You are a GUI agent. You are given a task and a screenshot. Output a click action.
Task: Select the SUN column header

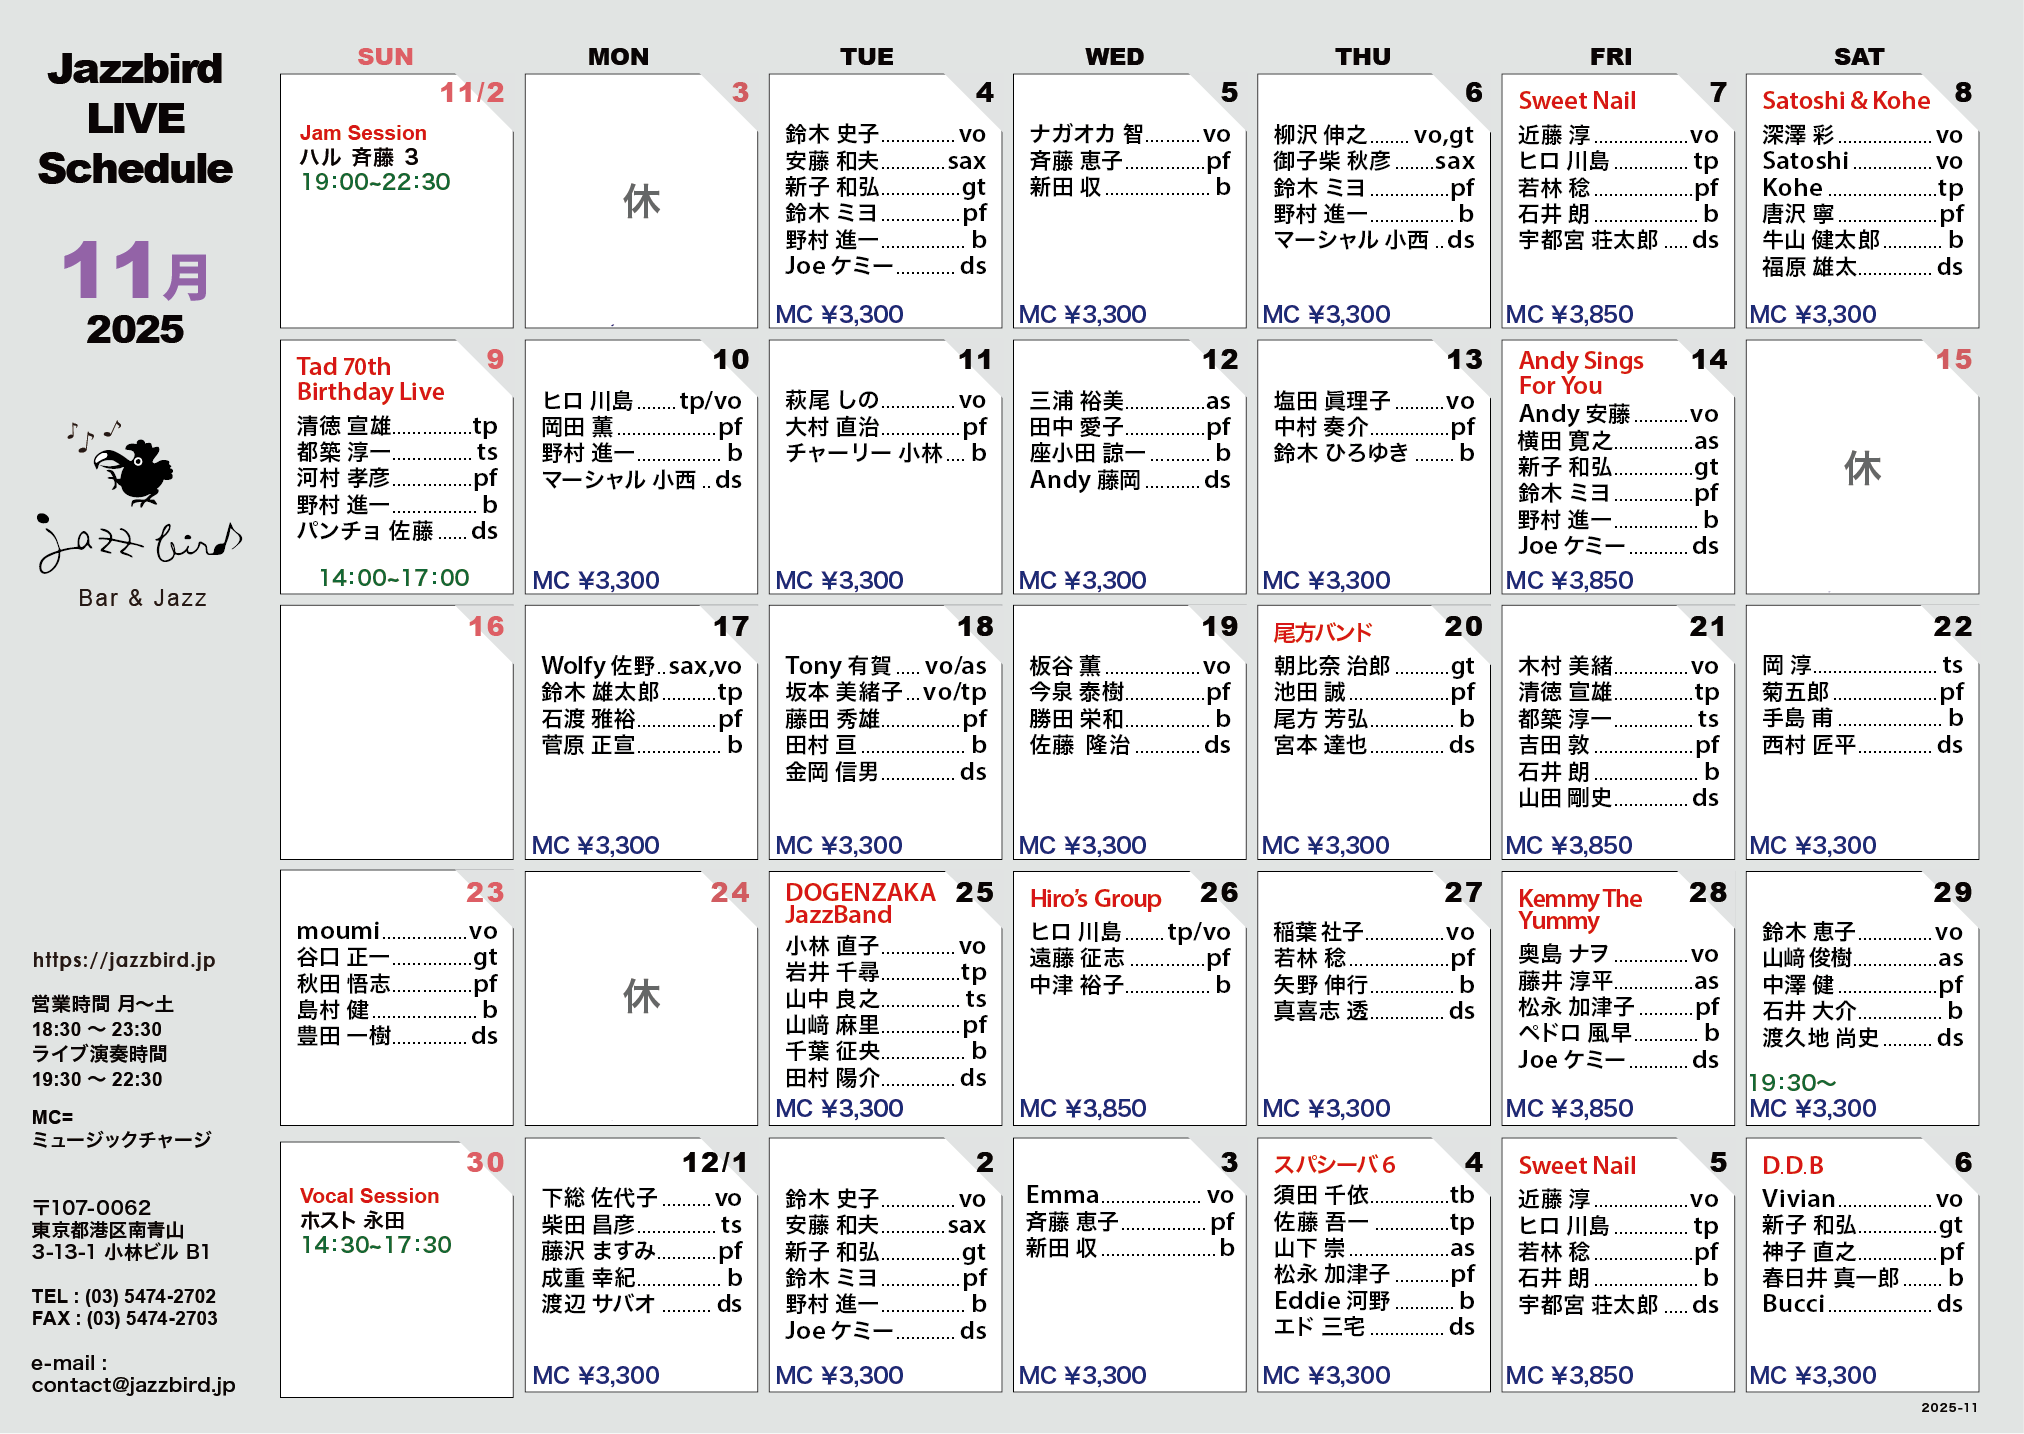[385, 57]
